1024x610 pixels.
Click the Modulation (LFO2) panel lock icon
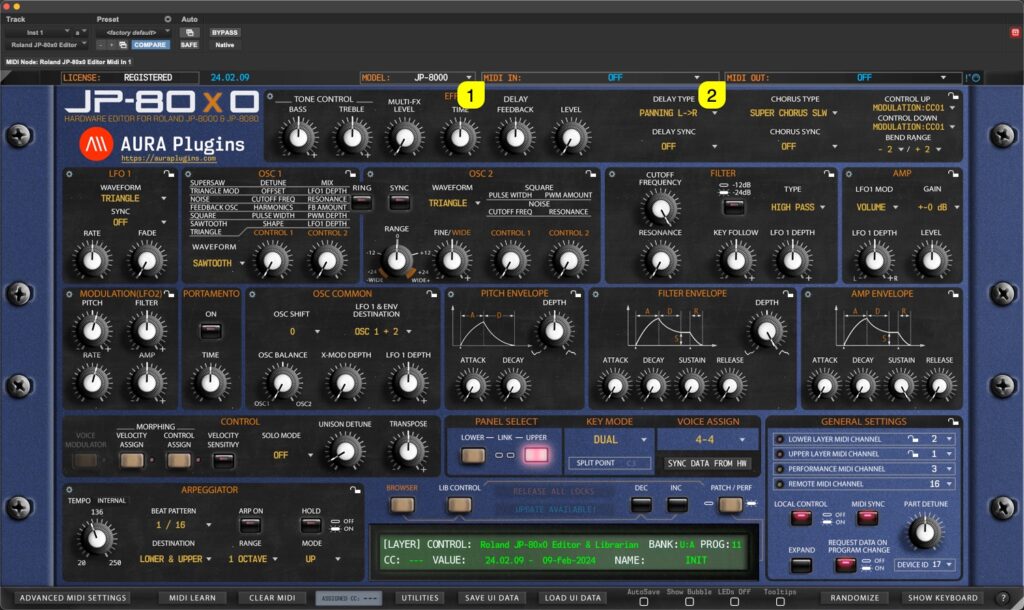point(169,294)
